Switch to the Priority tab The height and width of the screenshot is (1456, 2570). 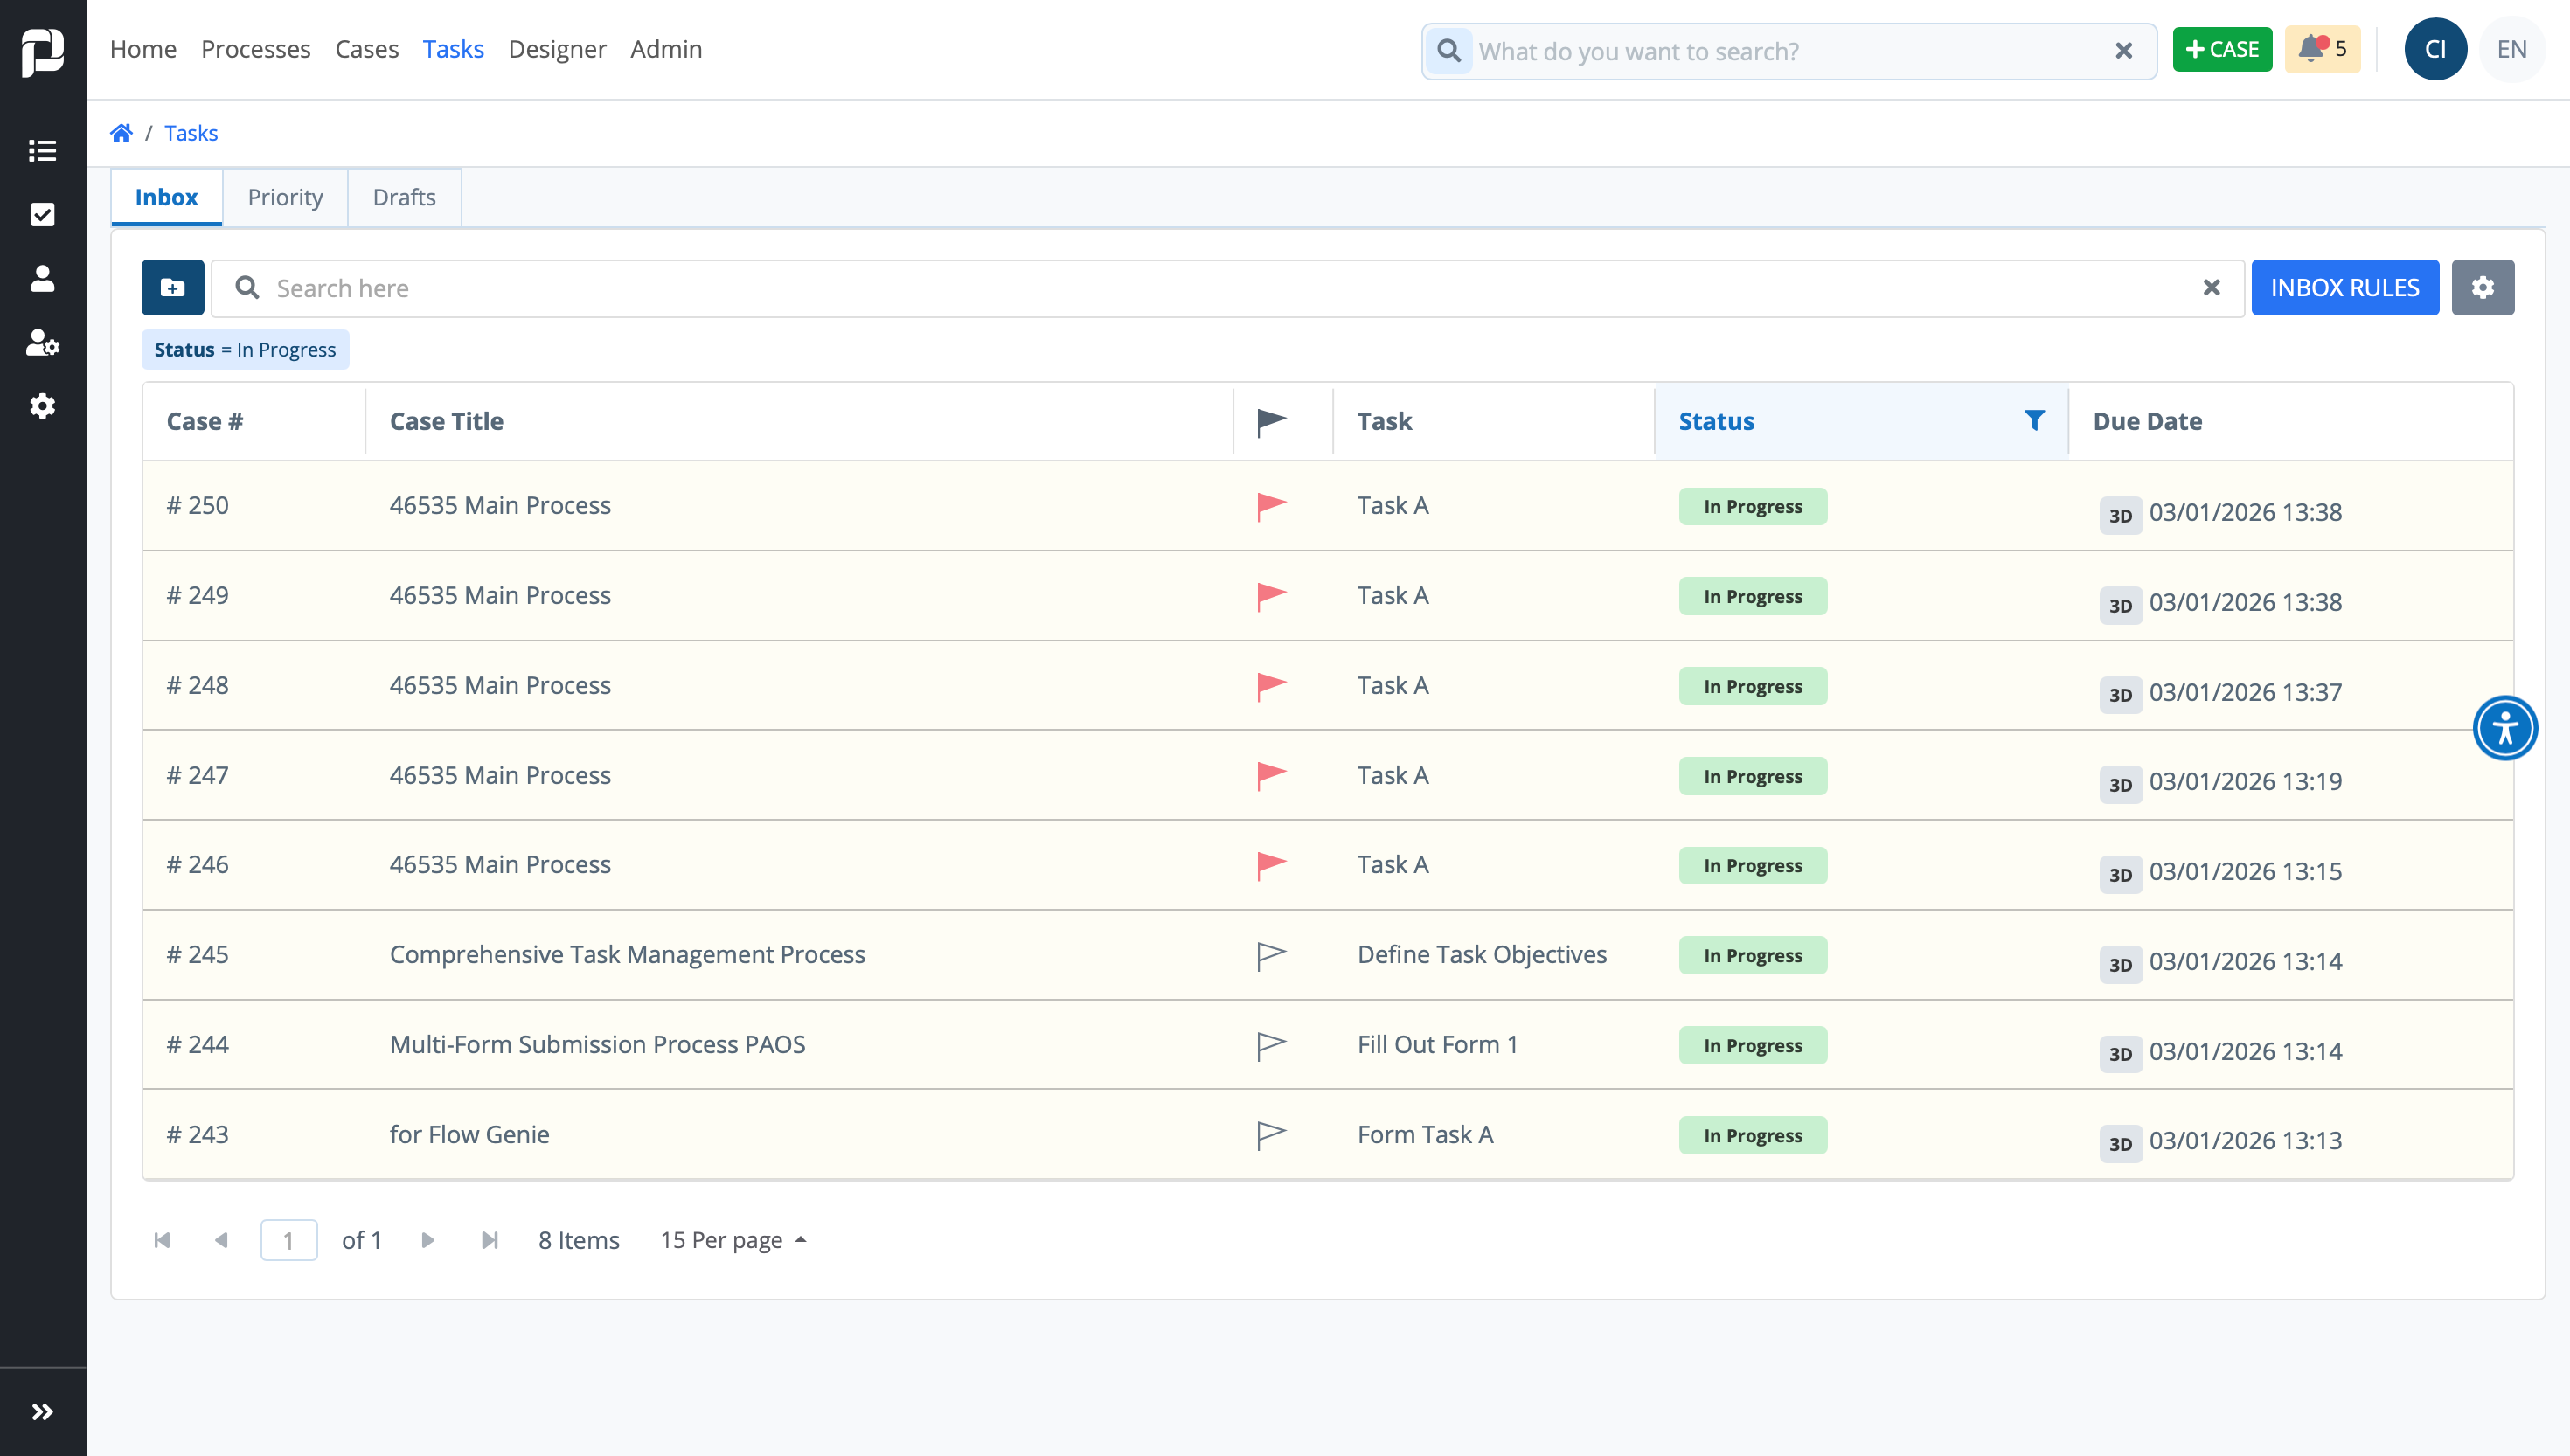pos(285,197)
